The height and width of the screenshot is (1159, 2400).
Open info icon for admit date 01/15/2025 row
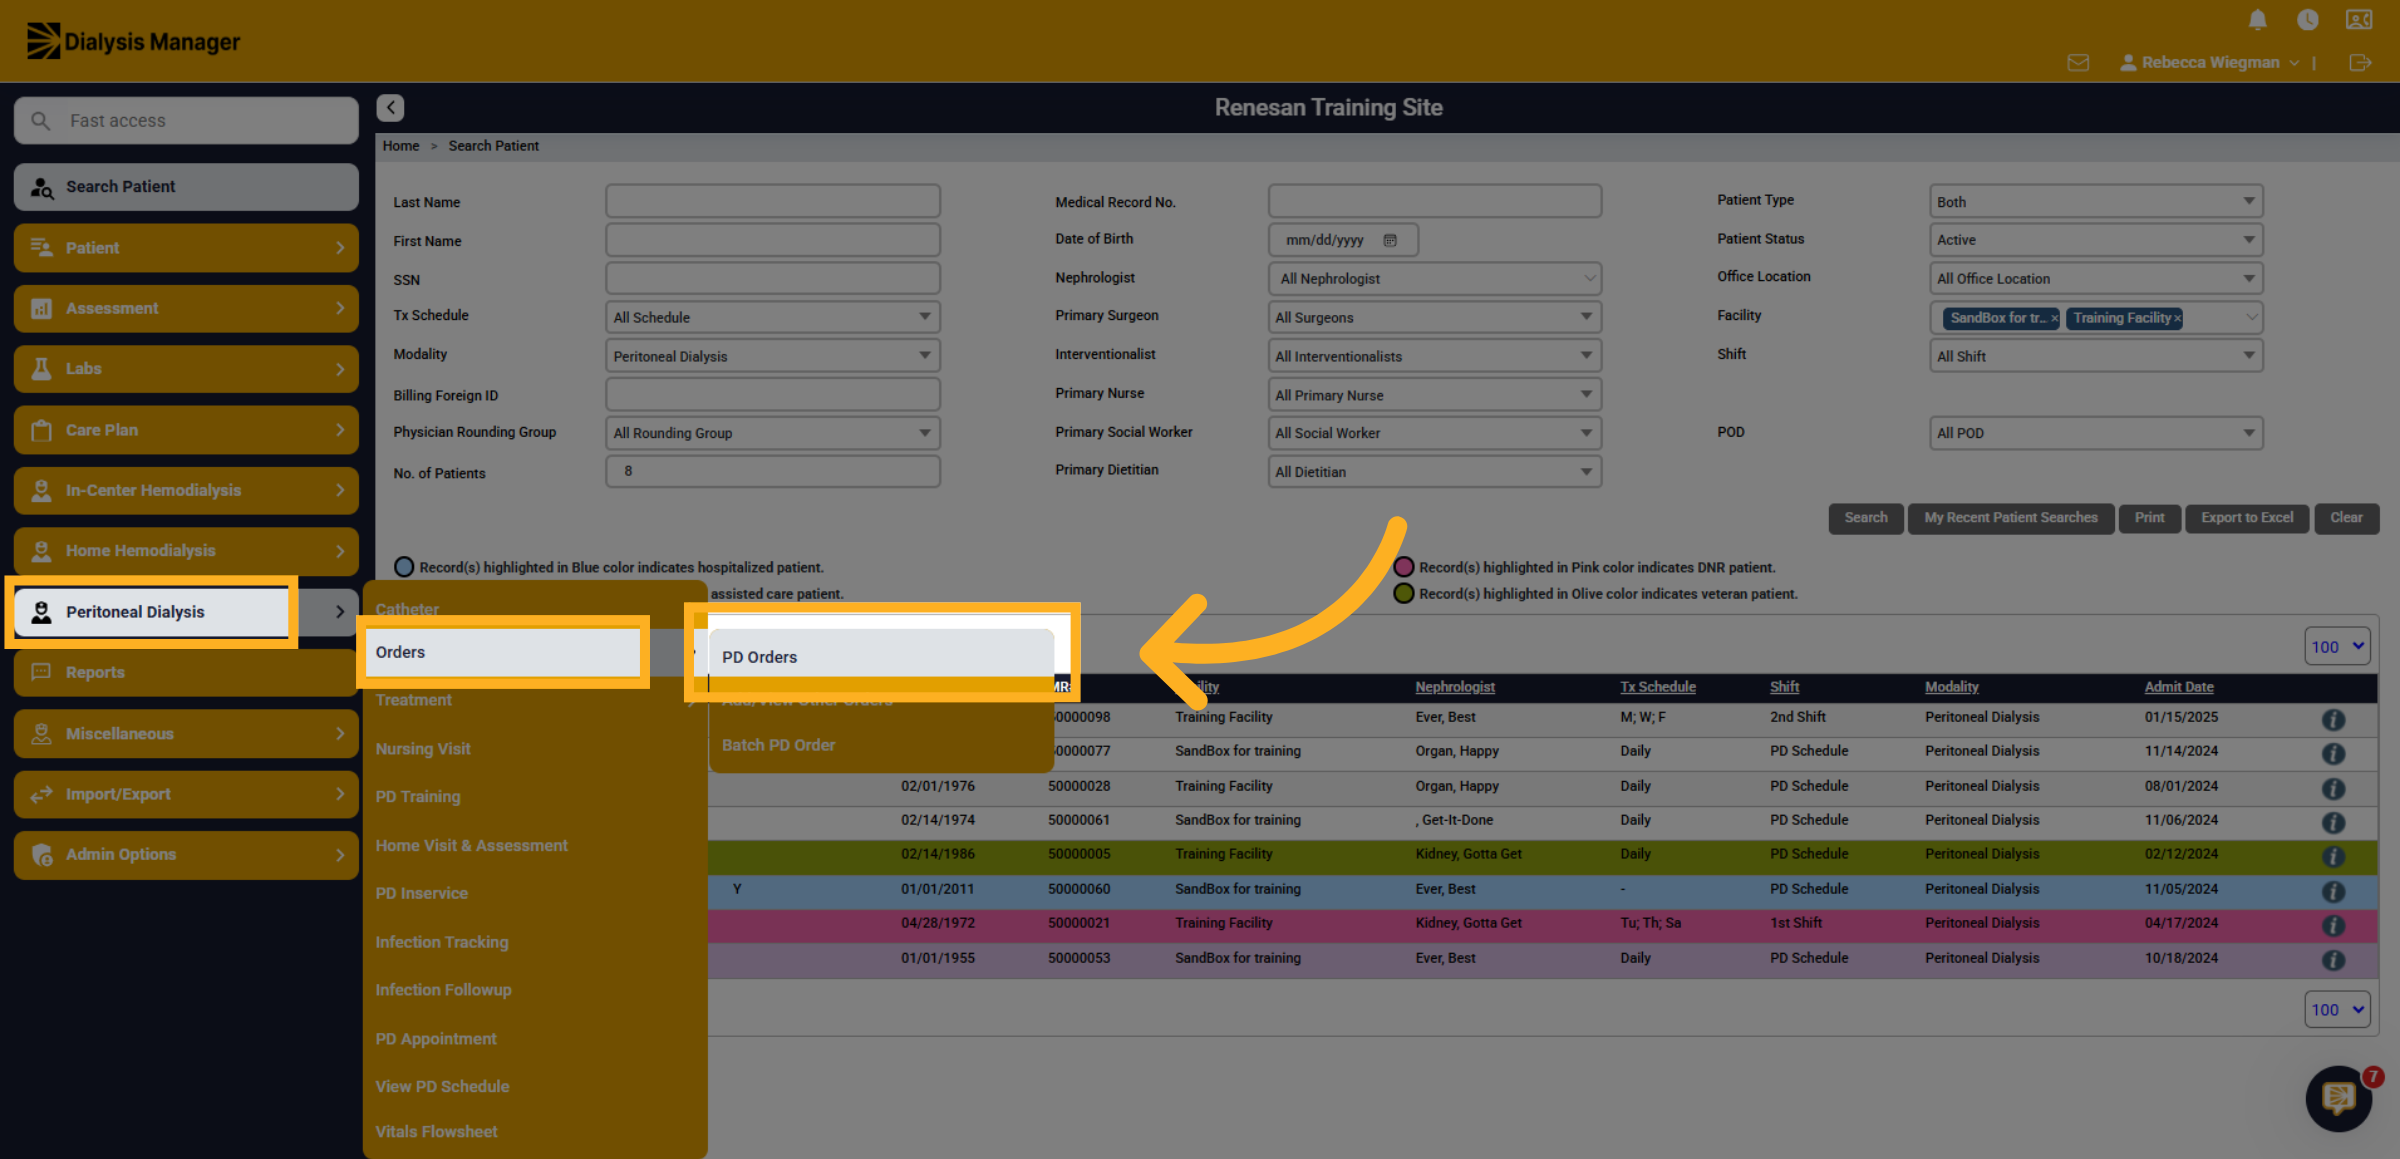coord(2333,719)
